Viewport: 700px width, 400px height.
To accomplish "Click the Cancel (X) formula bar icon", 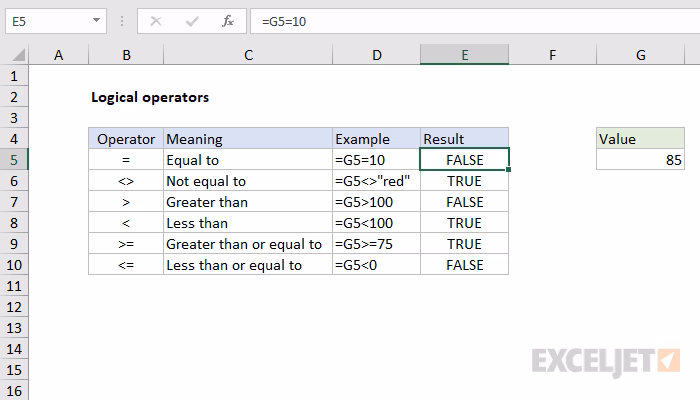I will point(156,21).
